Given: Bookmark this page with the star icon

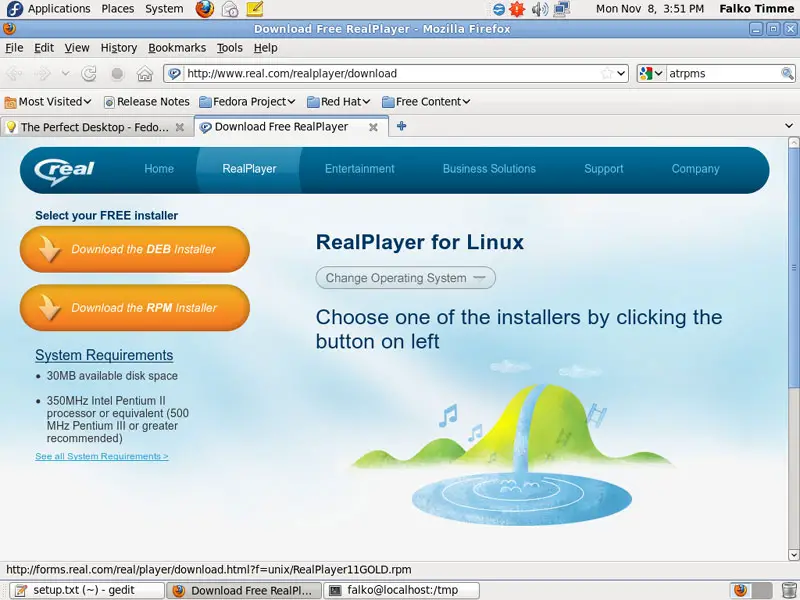Looking at the screenshot, I should 607,73.
